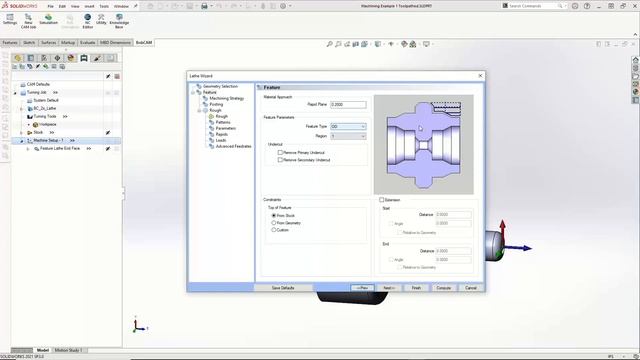Screen dimensions: 640x360
Task: Click the Rapid Plane input field
Action: click(x=348, y=104)
